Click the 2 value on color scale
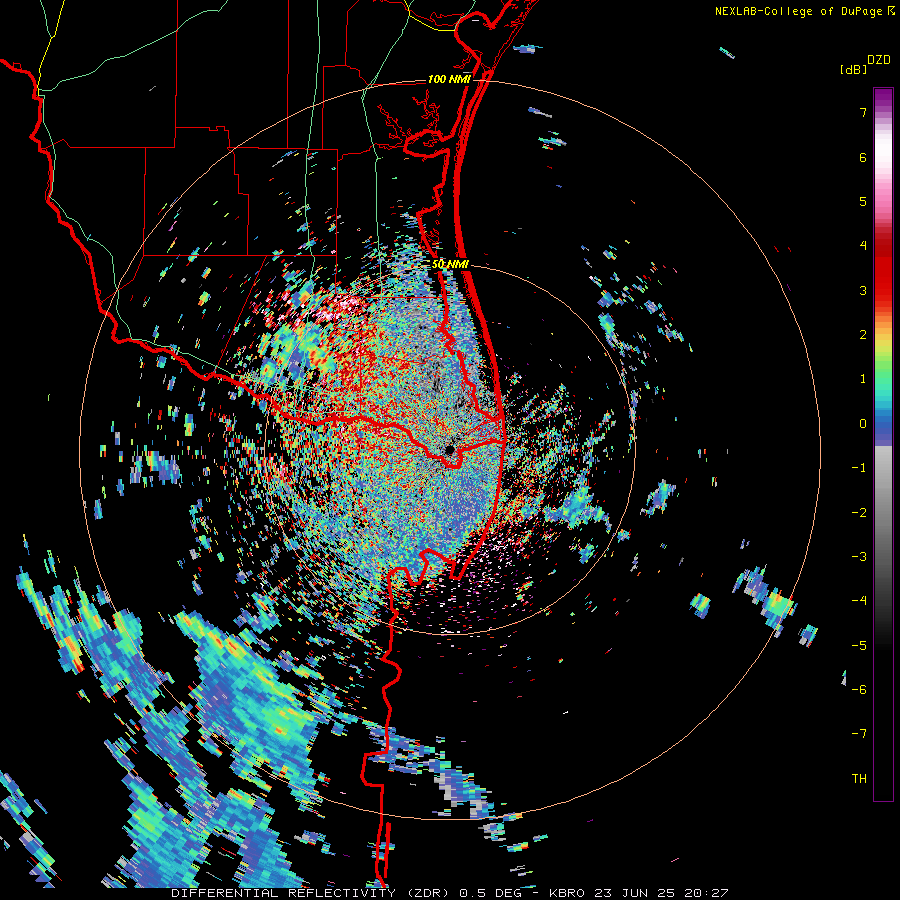Image resolution: width=900 pixels, height=900 pixels. (863, 335)
